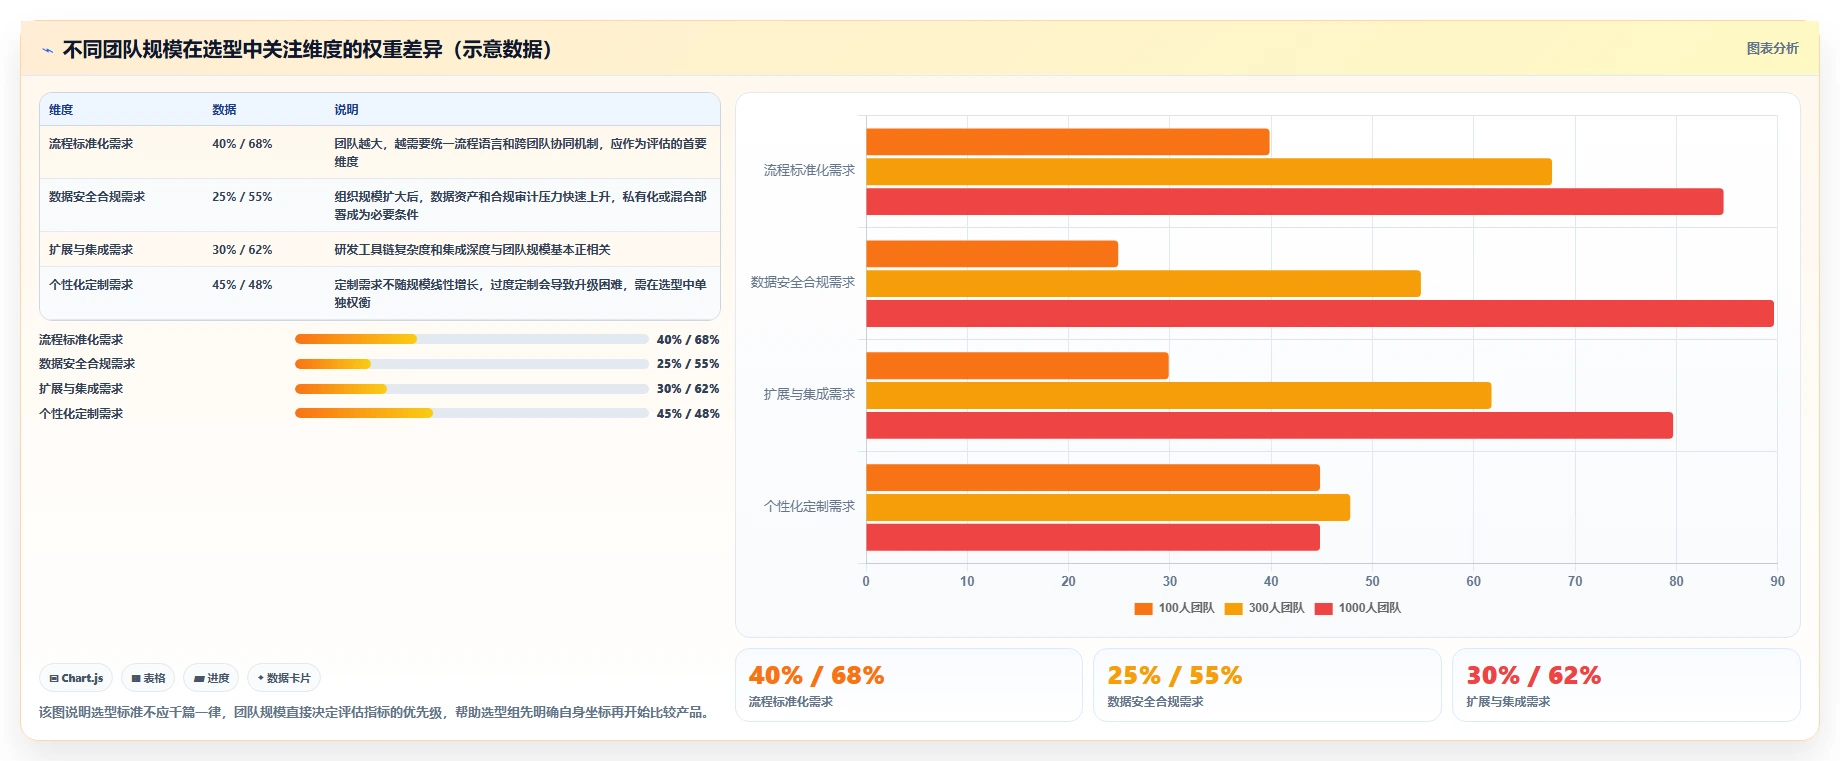Image resolution: width=1840 pixels, height=761 pixels.
Task: Click the 1000人团队 bar for 扩展与集成需求
Action: tap(1270, 426)
